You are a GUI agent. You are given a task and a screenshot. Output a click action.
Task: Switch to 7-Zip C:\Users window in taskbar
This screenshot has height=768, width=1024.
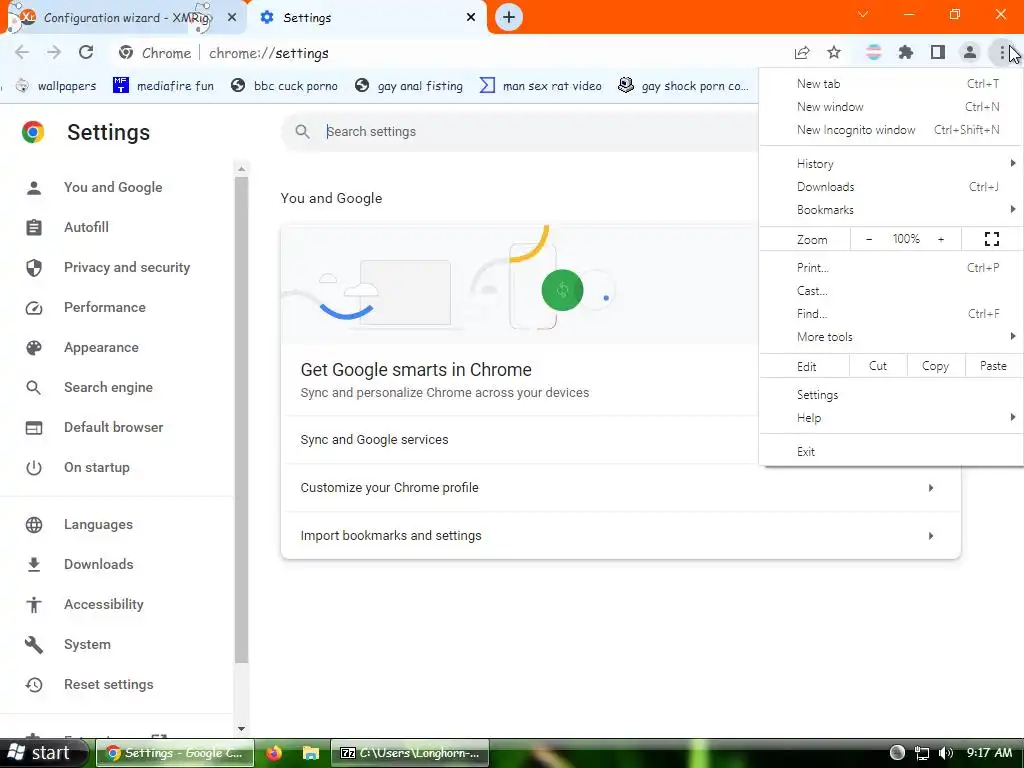(x=411, y=753)
